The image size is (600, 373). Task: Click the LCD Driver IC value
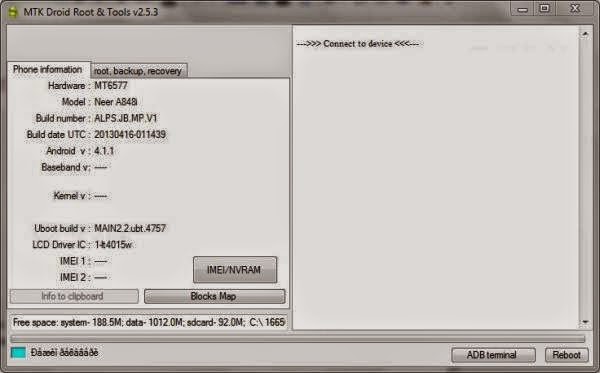pos(113,245)
